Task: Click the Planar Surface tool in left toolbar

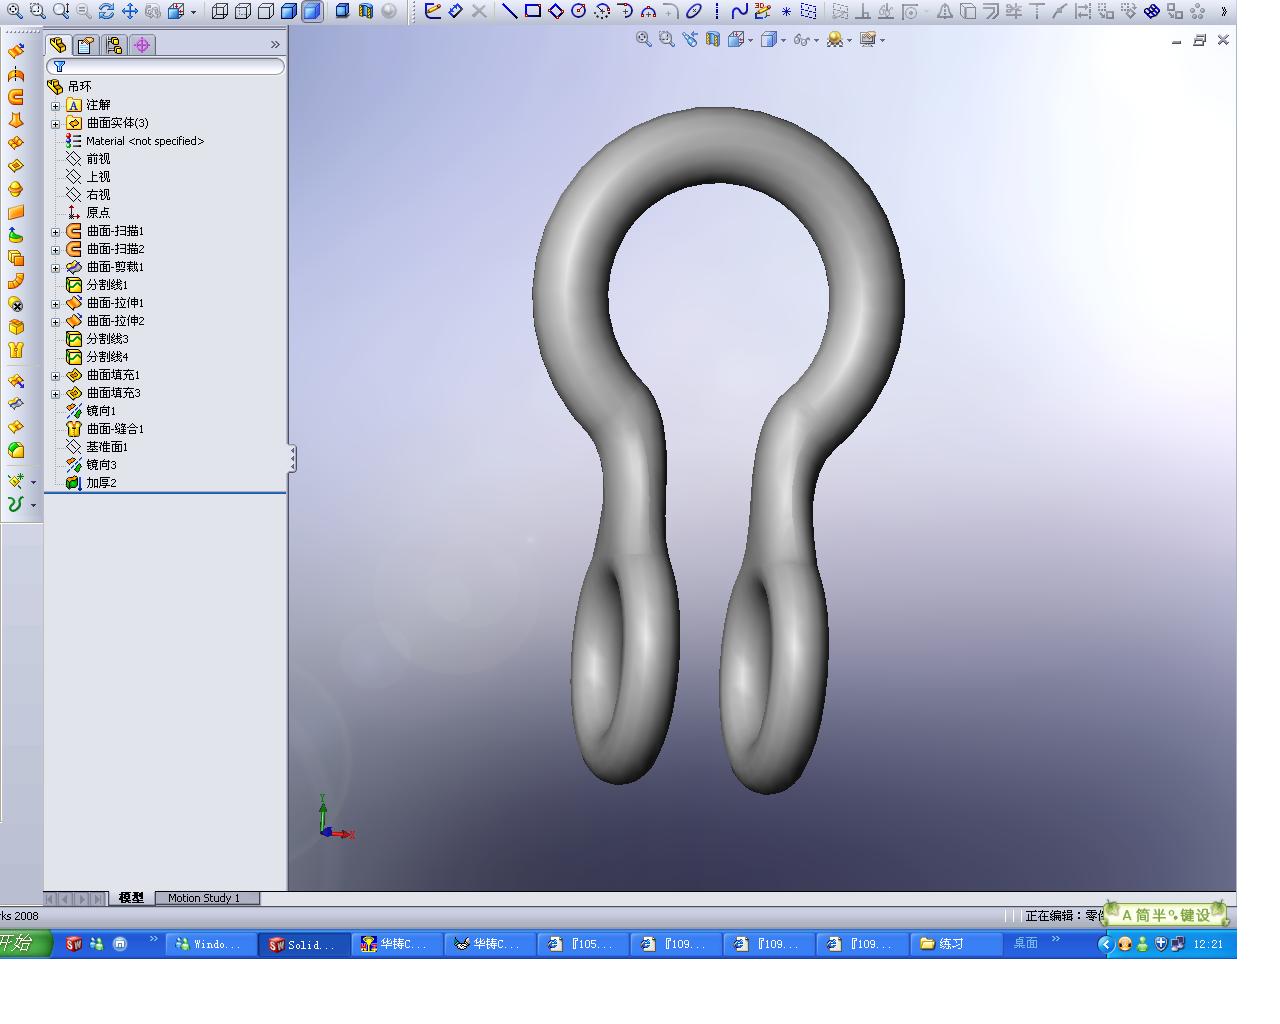Action: [x=16, y=212]
